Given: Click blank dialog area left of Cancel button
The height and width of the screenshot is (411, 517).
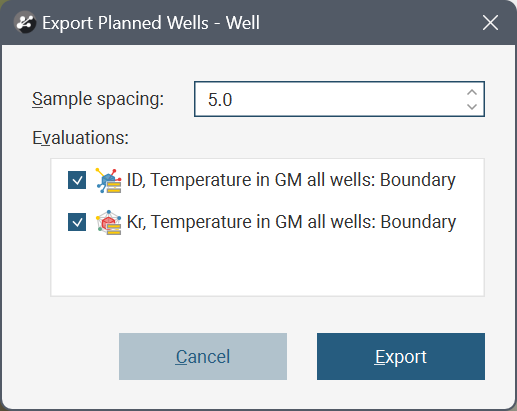Looking at the screenshot, I should click(60, 356).
